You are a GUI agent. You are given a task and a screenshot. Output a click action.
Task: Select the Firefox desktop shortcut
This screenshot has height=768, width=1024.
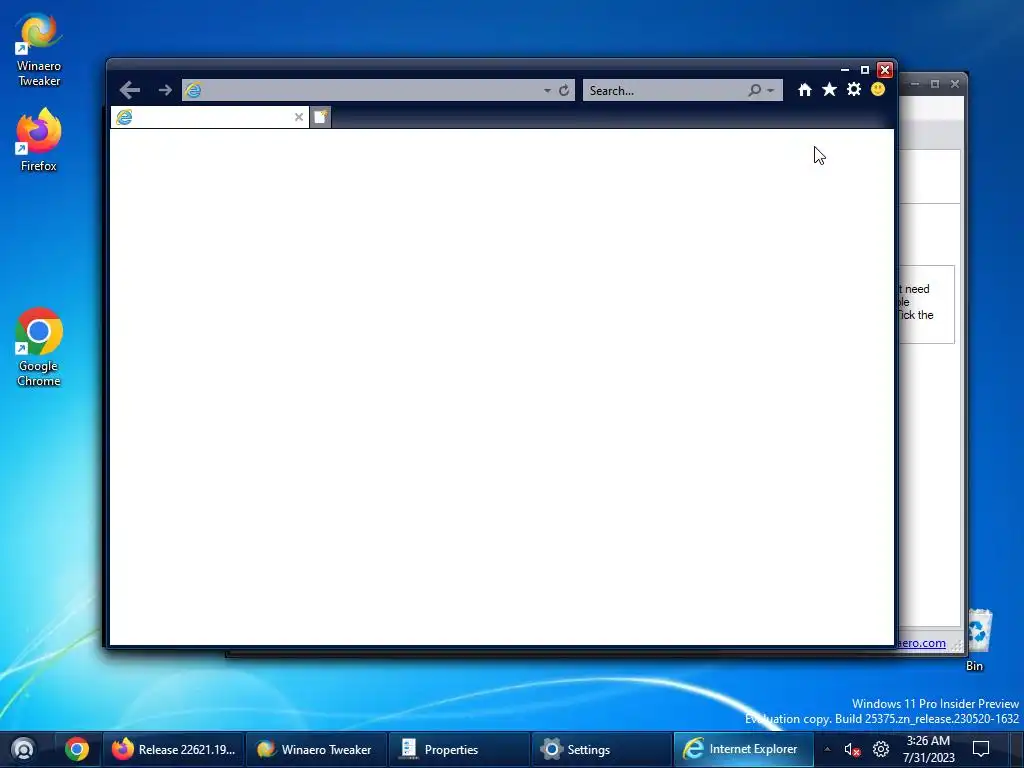pyautogui.click(x=39, y=140)
